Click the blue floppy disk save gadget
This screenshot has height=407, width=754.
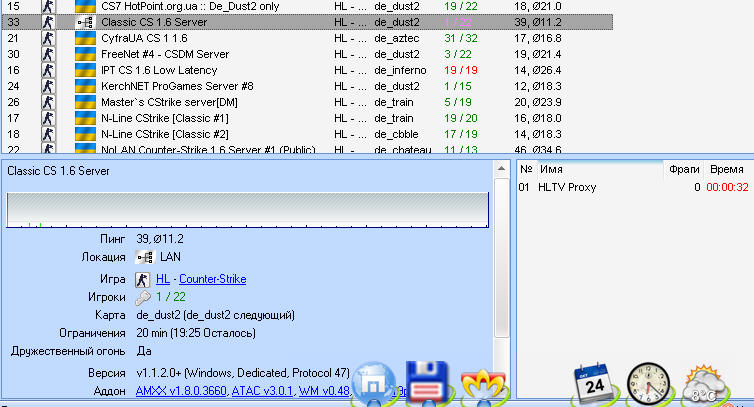427,383
